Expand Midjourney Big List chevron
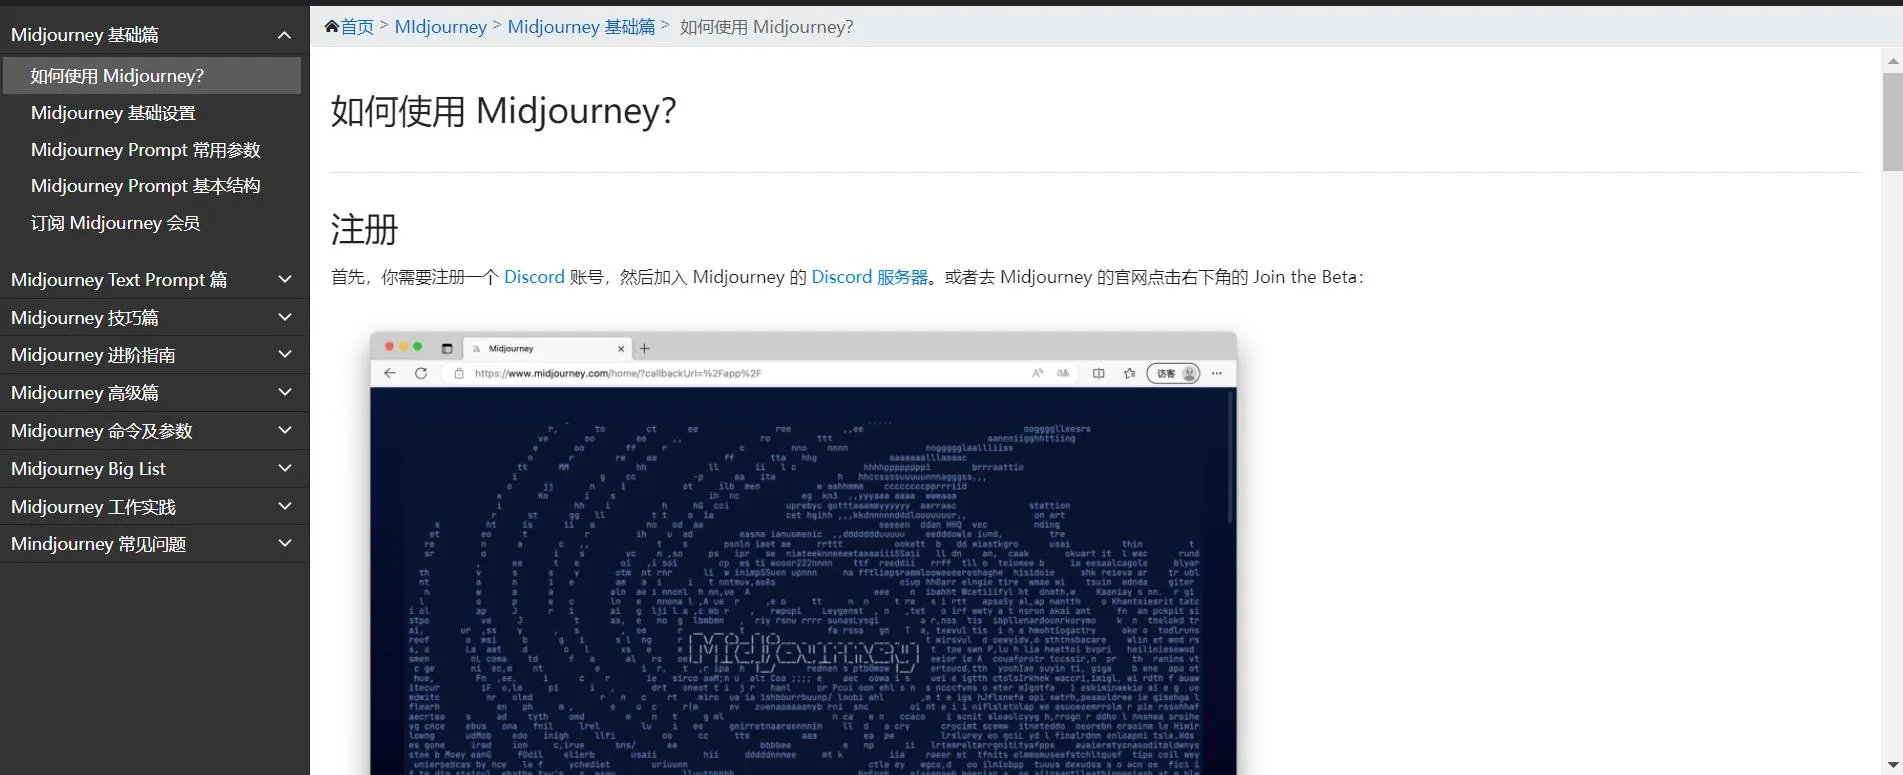Screen dimensions: 1903x775 click(285, 469)
